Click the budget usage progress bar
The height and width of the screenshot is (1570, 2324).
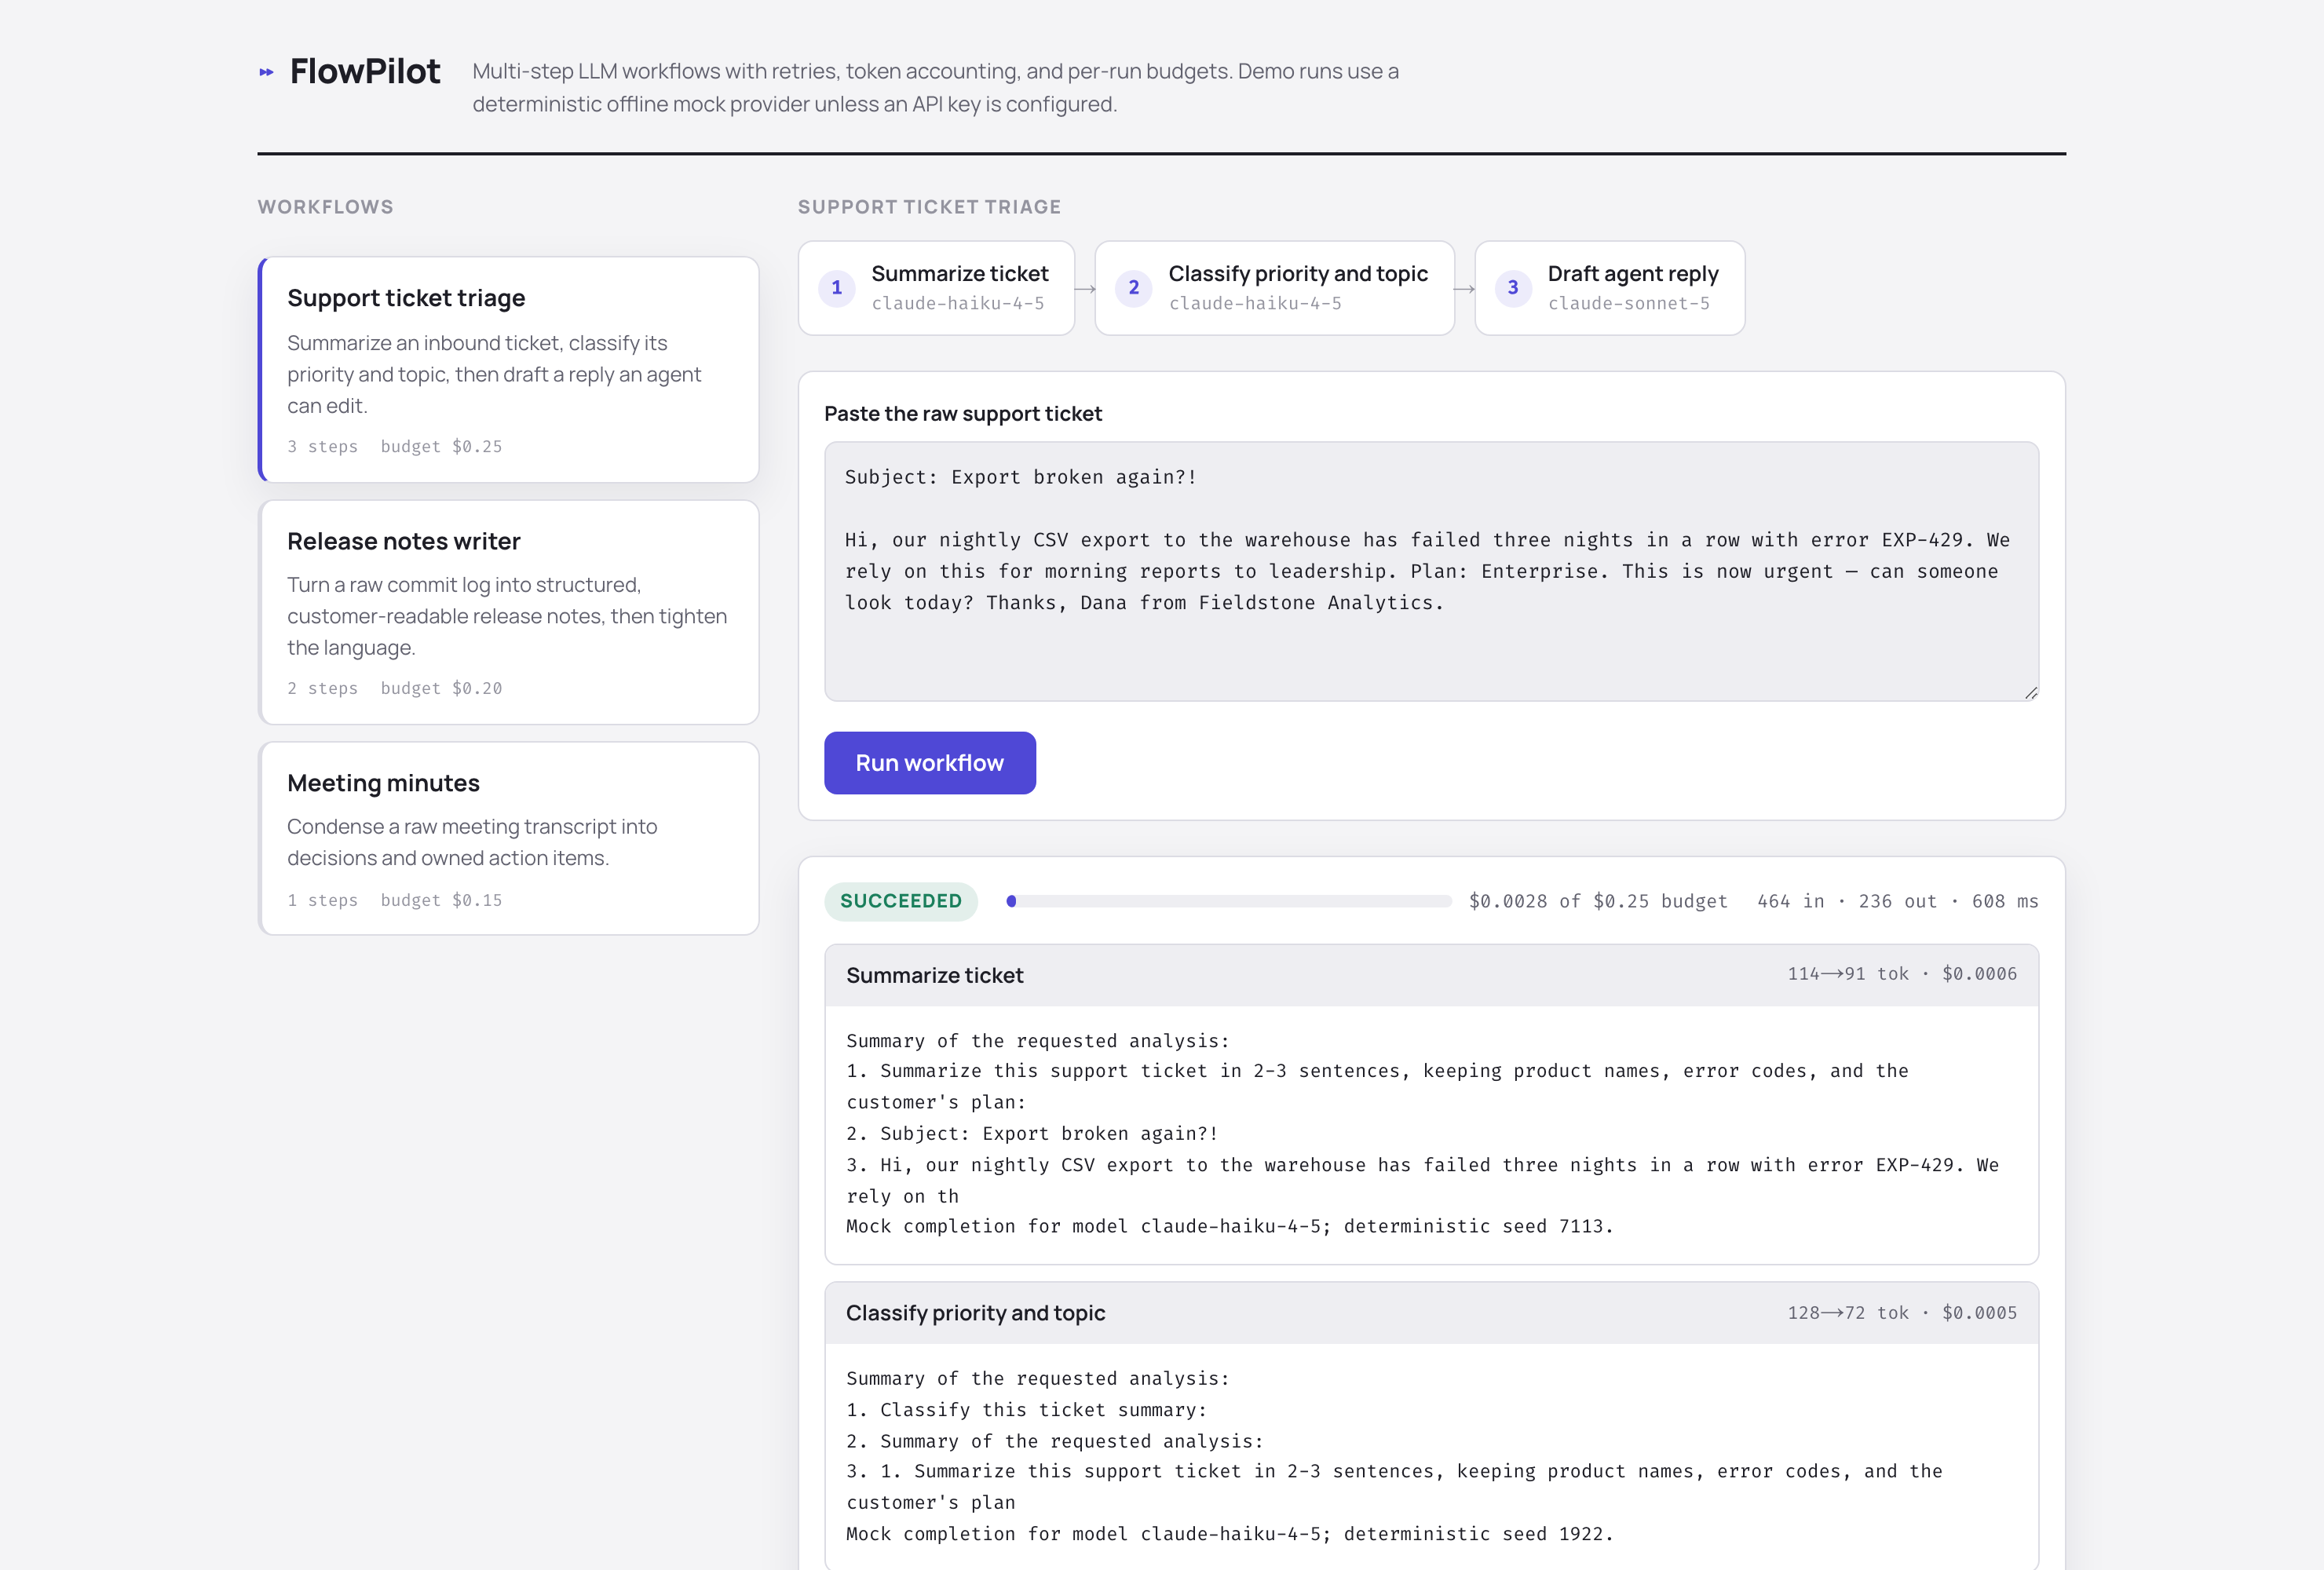point(1229,901)
